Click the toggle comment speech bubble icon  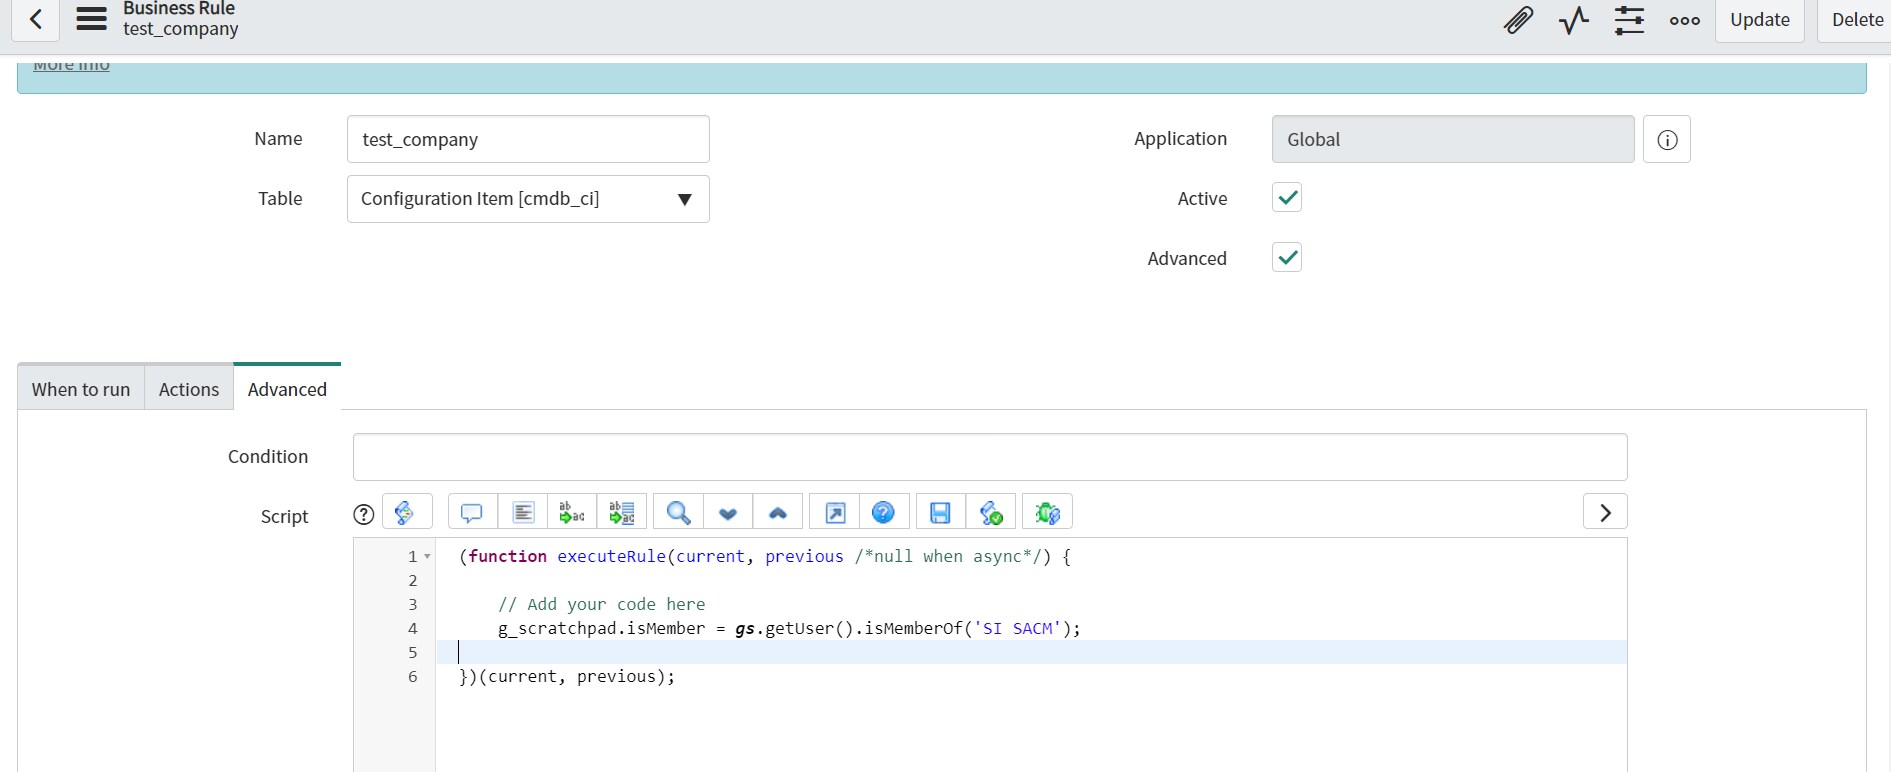pos(472,512)
